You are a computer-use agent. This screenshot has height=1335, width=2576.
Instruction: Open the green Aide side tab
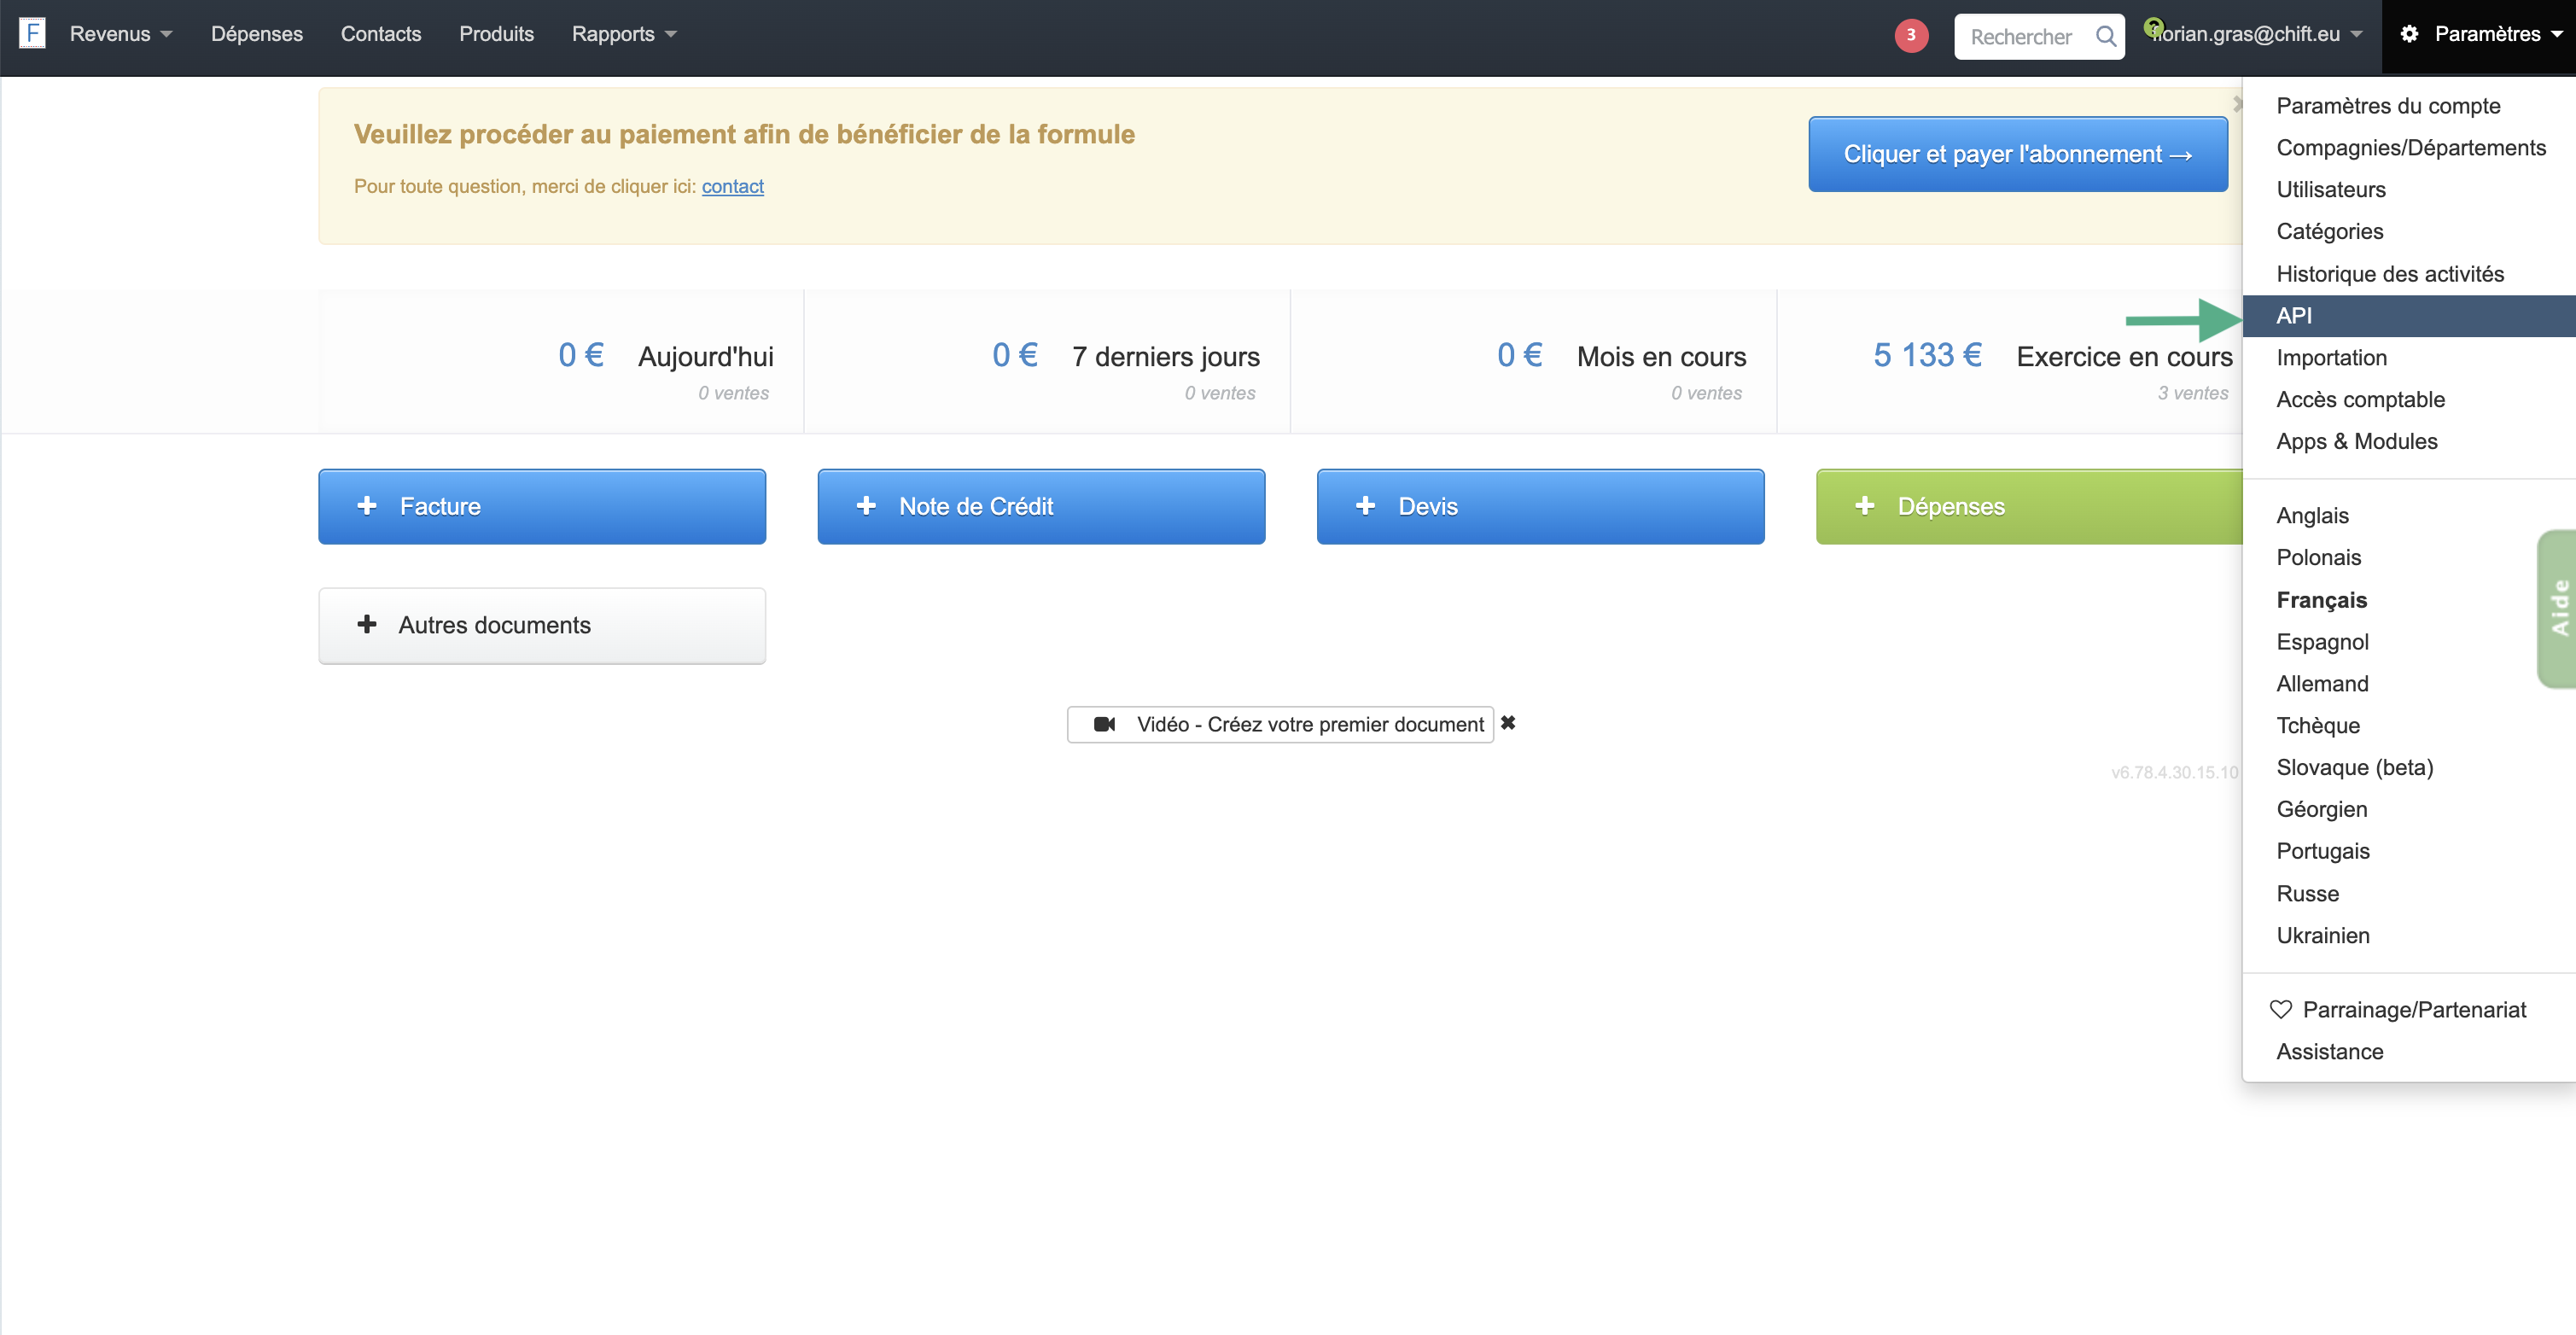2558,608
